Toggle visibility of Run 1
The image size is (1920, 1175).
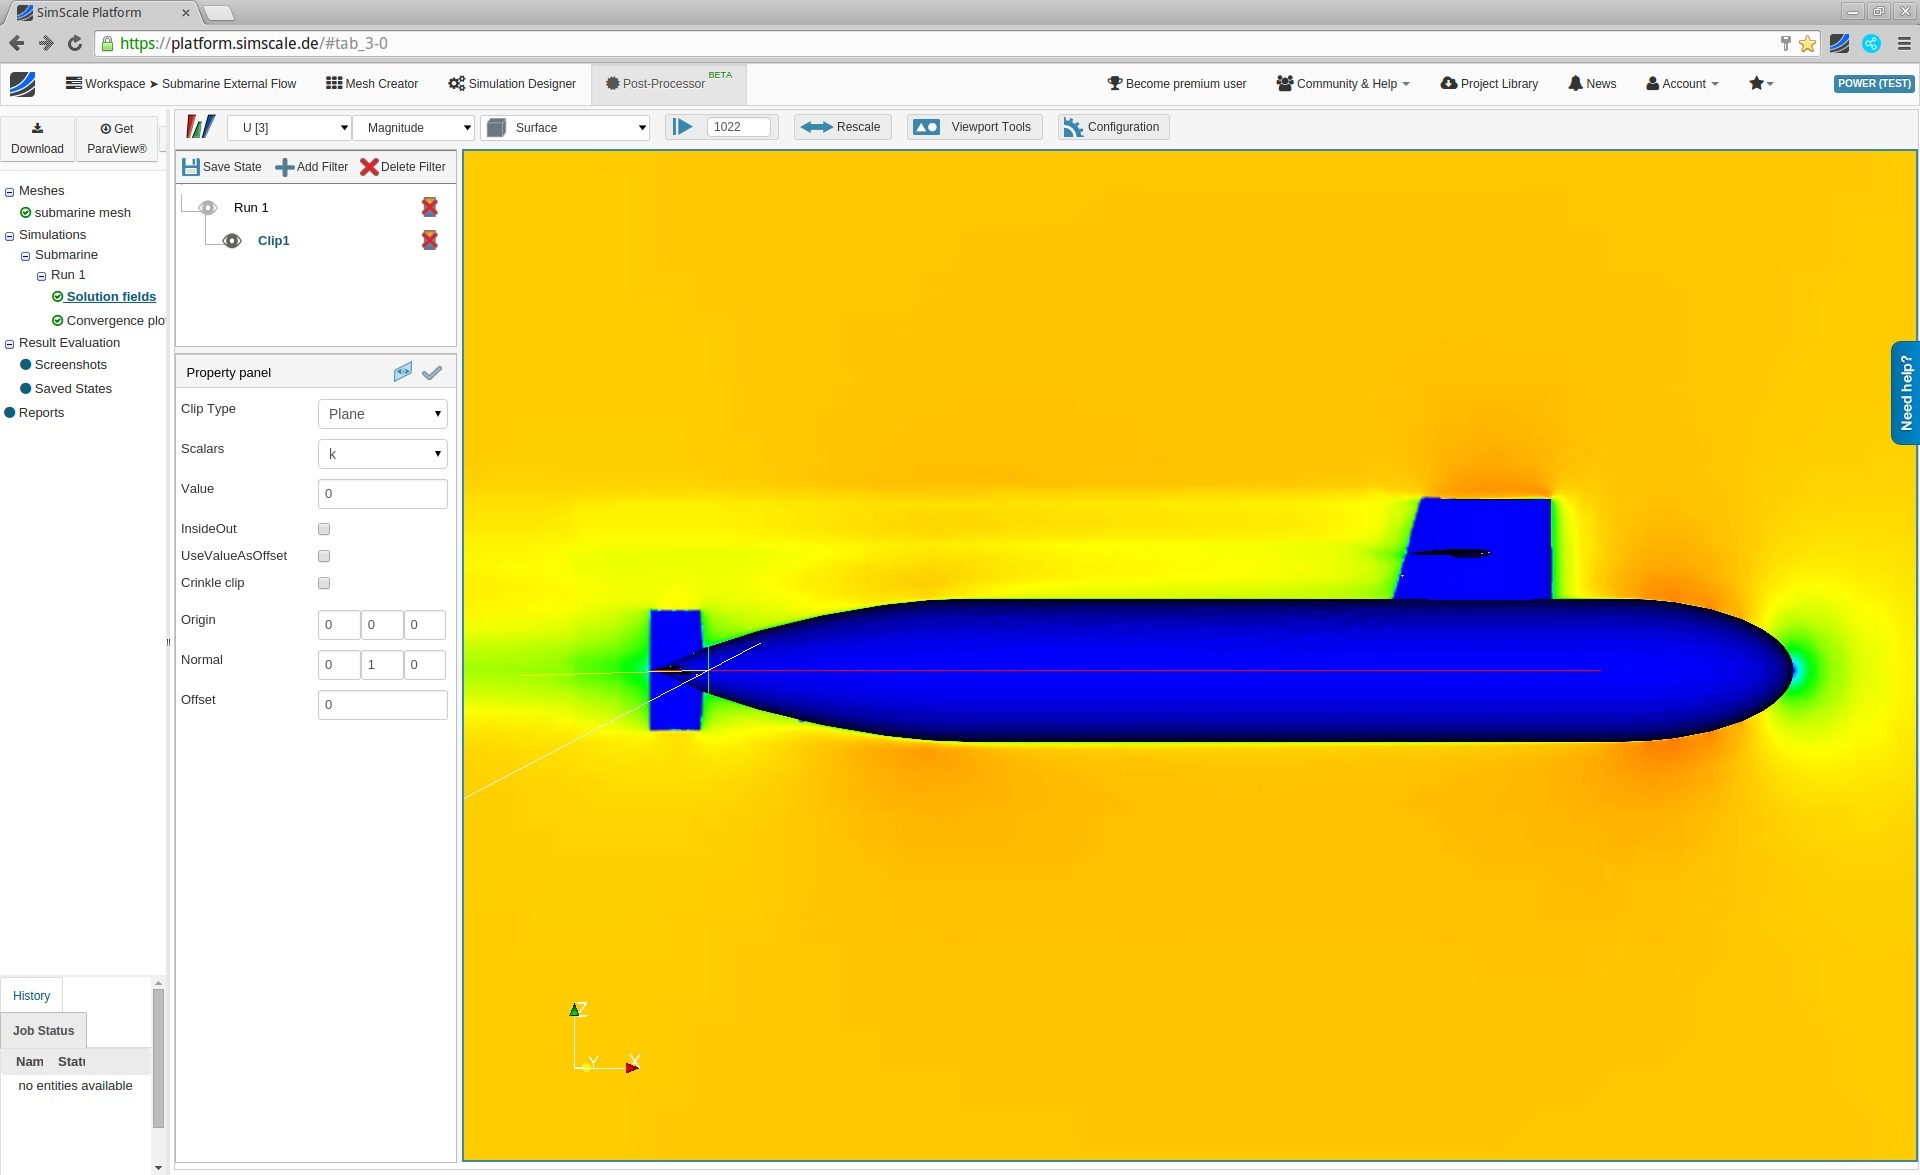tap(209, 207)
